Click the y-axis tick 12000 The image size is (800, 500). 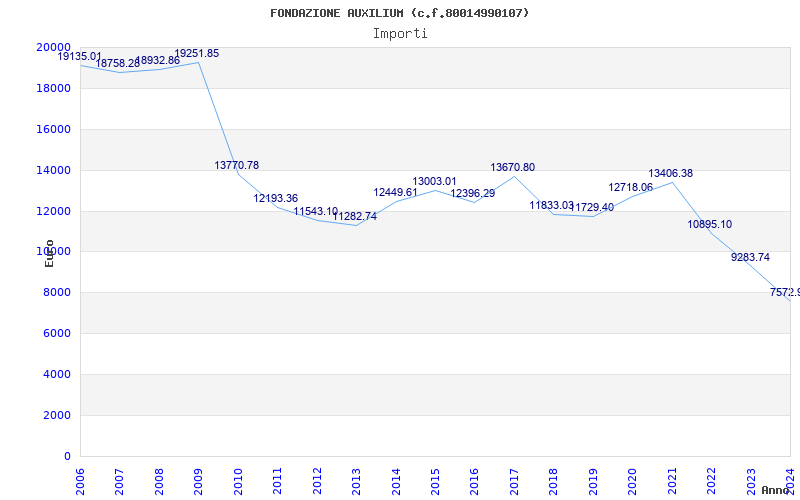pos(54,211)
